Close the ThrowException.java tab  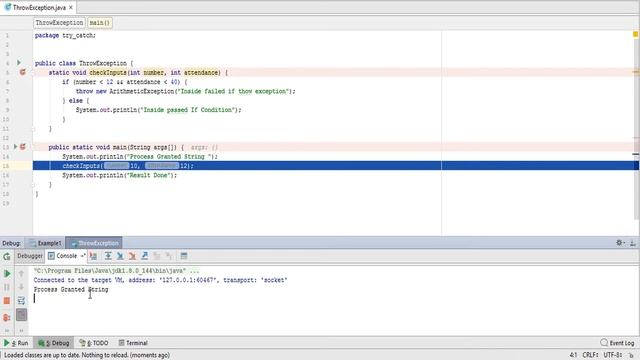point(71,7)
